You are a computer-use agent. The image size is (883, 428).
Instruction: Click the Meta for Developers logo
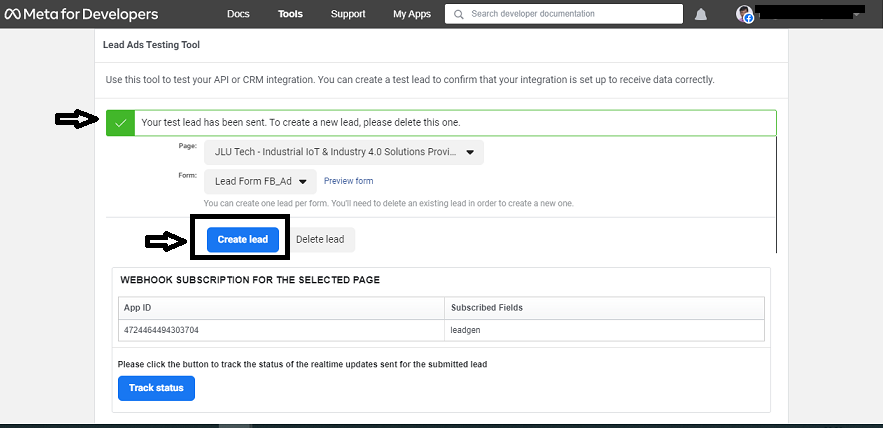coord(80,14)
